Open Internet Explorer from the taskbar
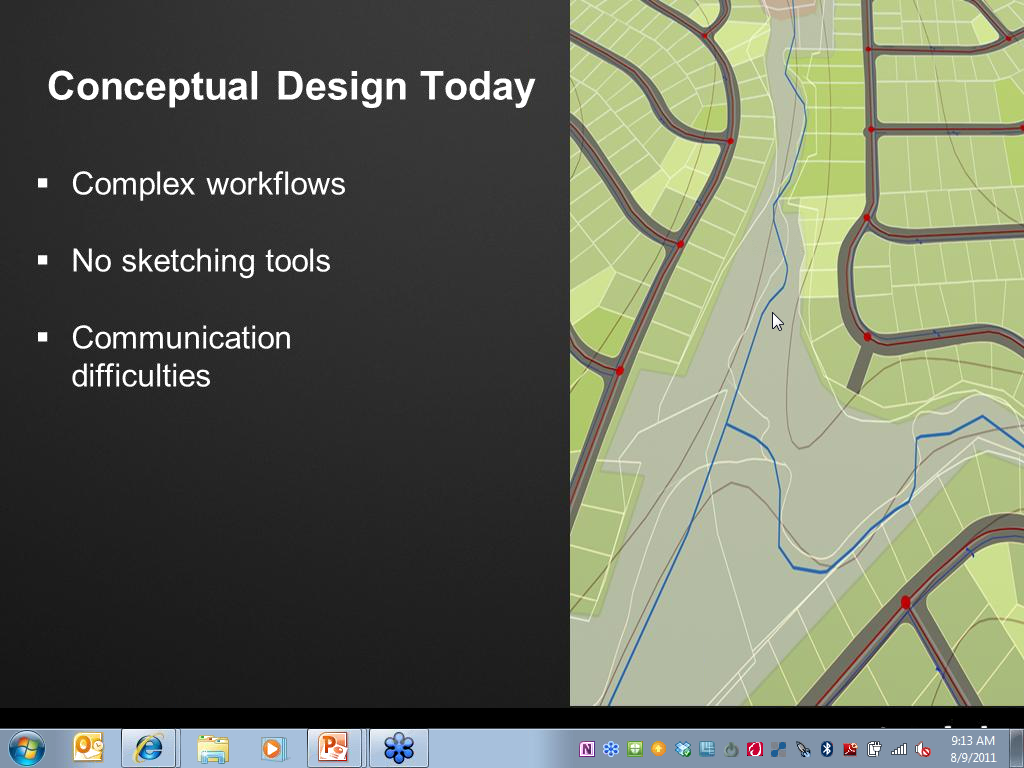Screen dimensions: 1024x768 (148, 748)
